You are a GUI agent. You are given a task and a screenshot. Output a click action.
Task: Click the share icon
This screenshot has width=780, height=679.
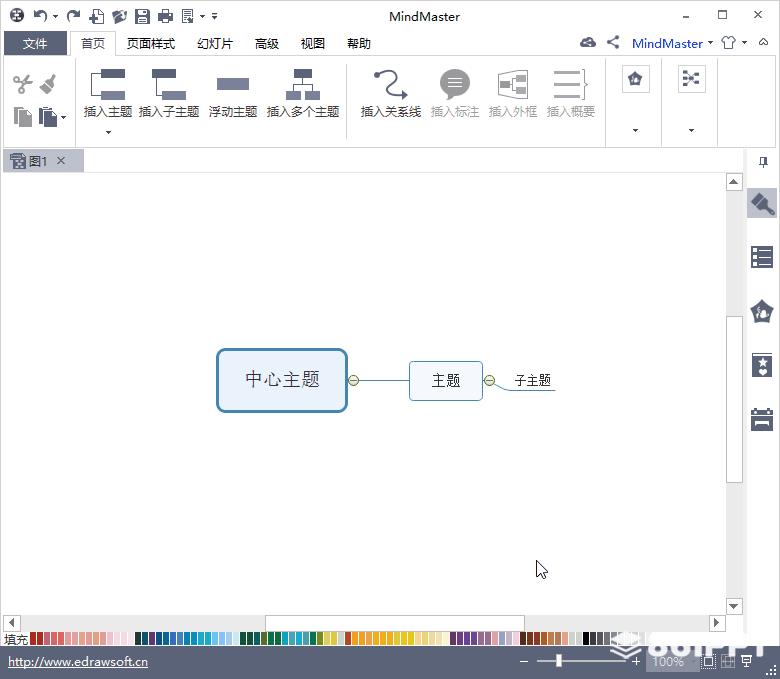coord(613,42)
